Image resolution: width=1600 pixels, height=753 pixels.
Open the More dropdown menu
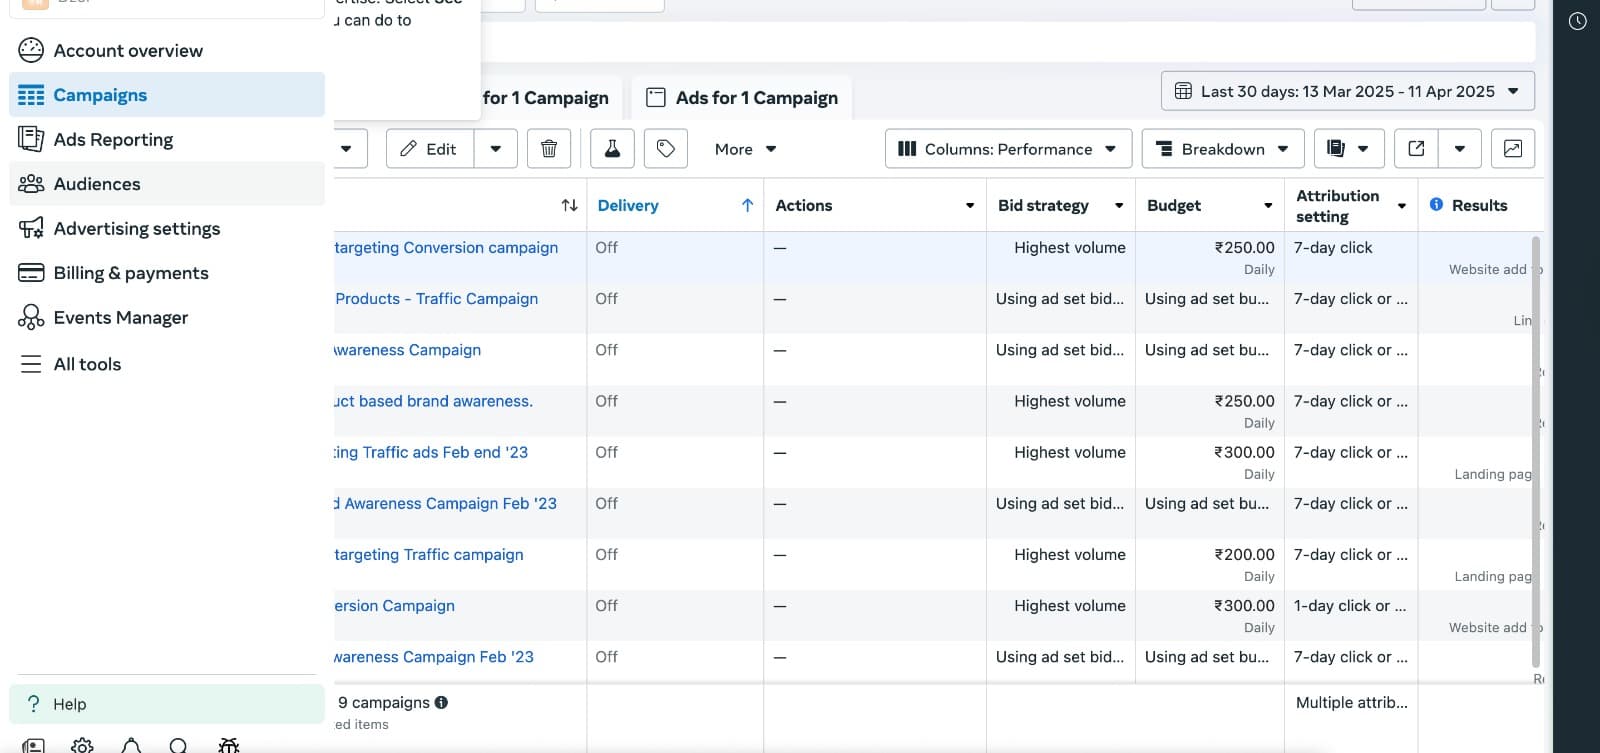745,149
